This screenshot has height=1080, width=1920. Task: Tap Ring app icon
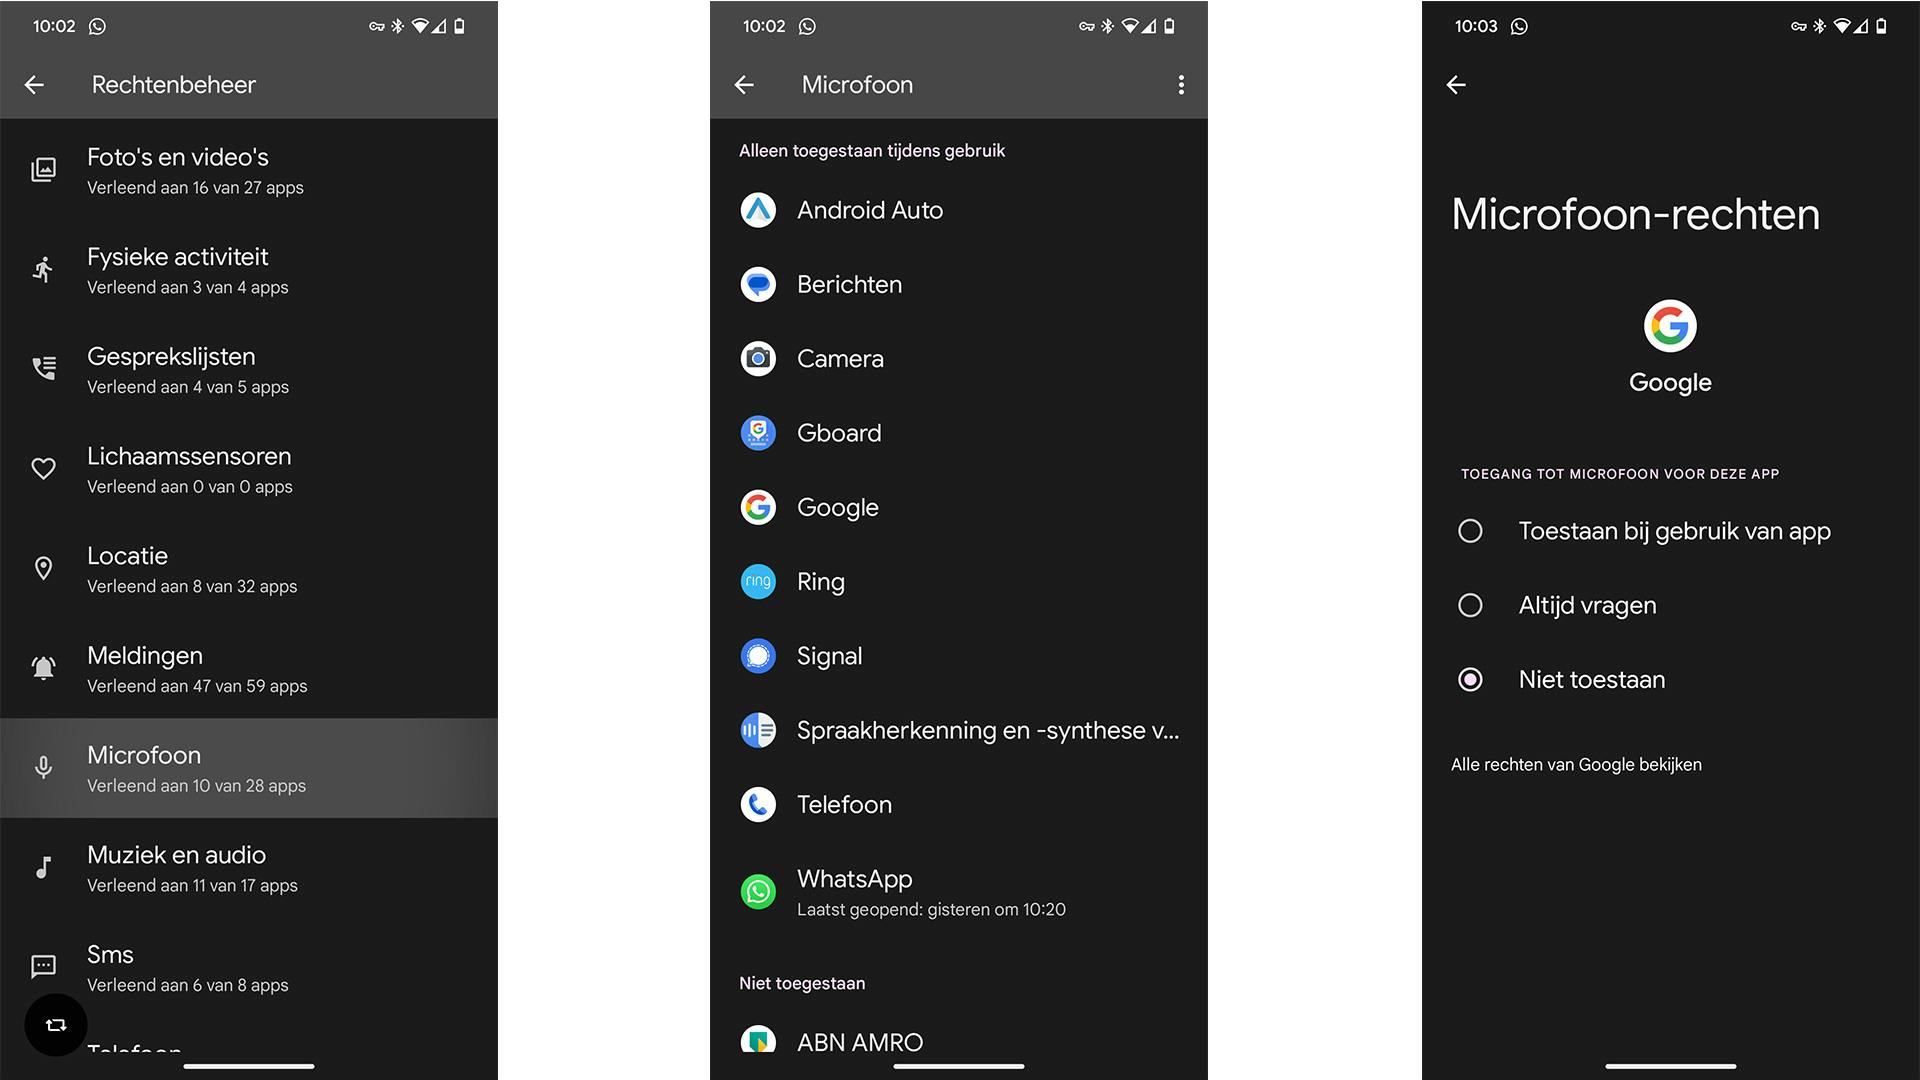[x=758, y=582]
